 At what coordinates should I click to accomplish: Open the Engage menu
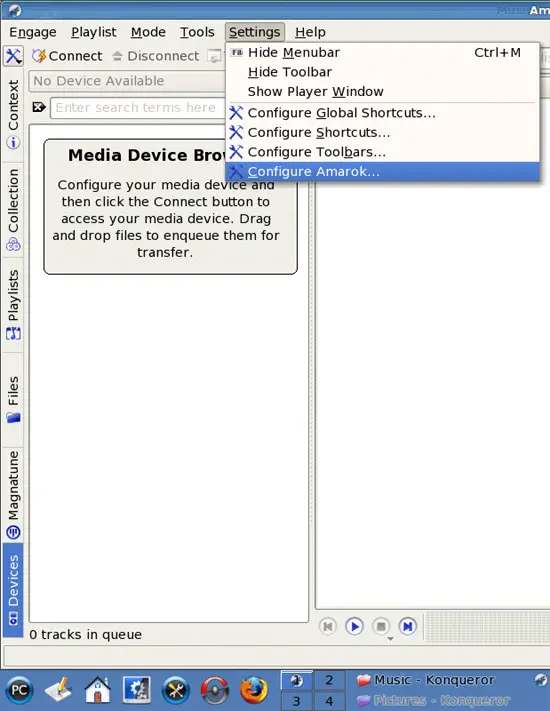coord(33,32)
